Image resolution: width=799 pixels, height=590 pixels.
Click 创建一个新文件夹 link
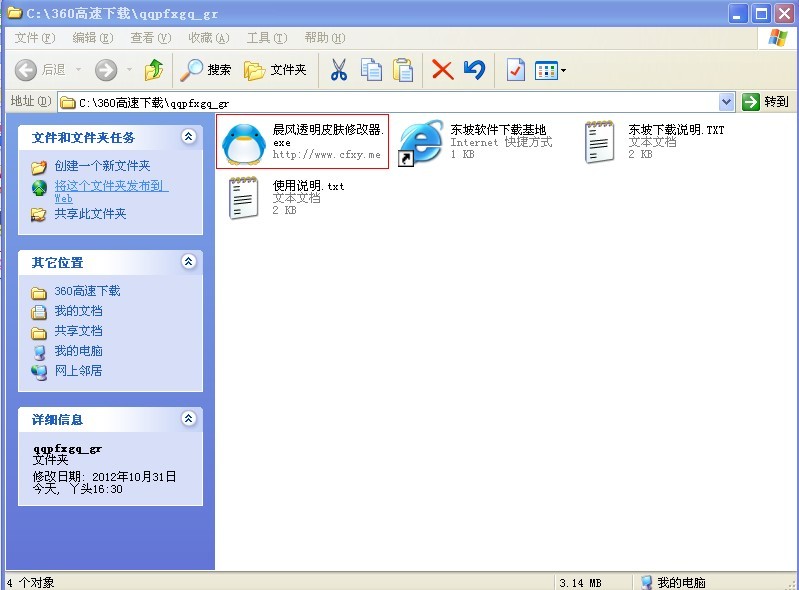click(x=102, y=166)
